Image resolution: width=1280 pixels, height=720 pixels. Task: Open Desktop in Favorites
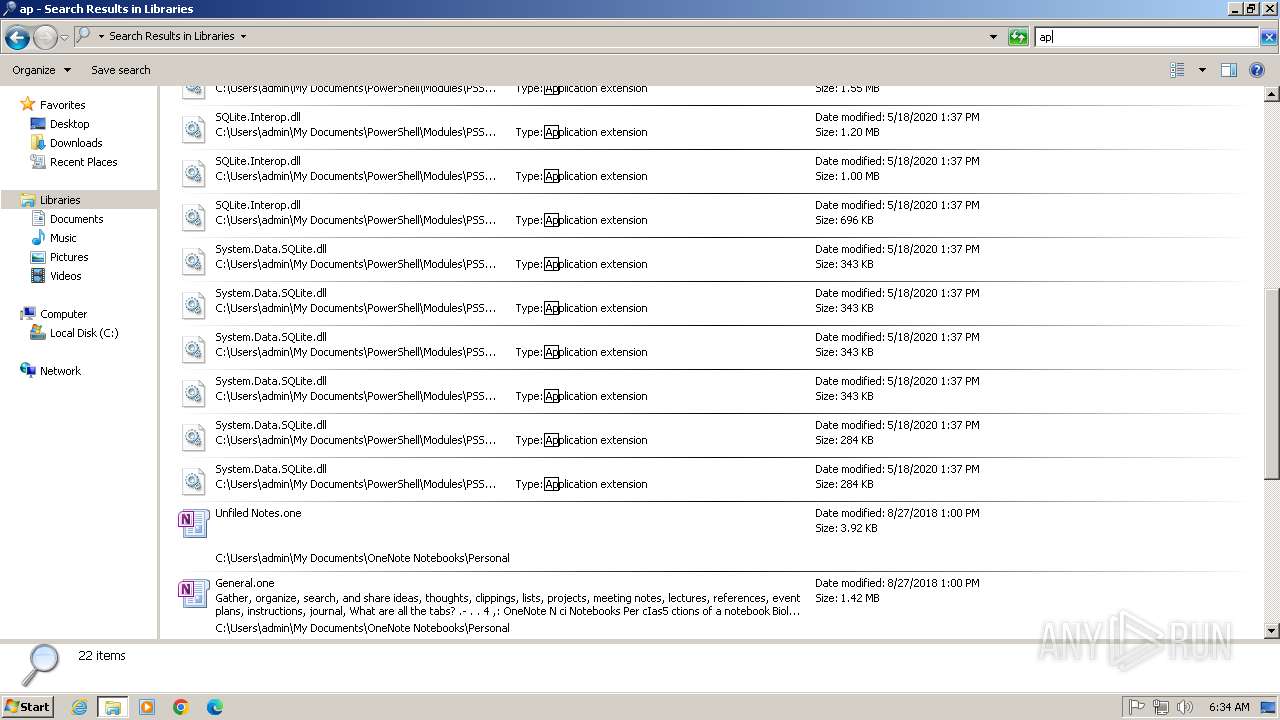point(69,124)
